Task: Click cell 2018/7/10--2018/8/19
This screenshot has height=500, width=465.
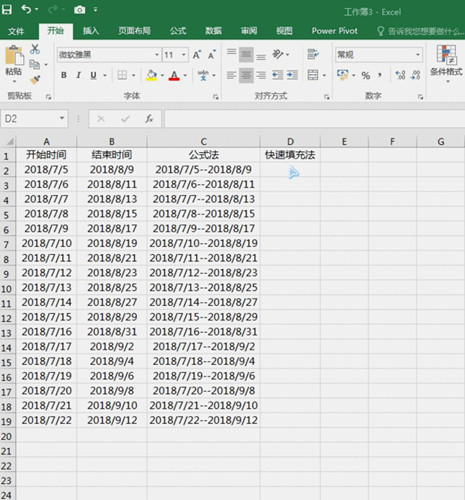Action: (x=203, y=244)
